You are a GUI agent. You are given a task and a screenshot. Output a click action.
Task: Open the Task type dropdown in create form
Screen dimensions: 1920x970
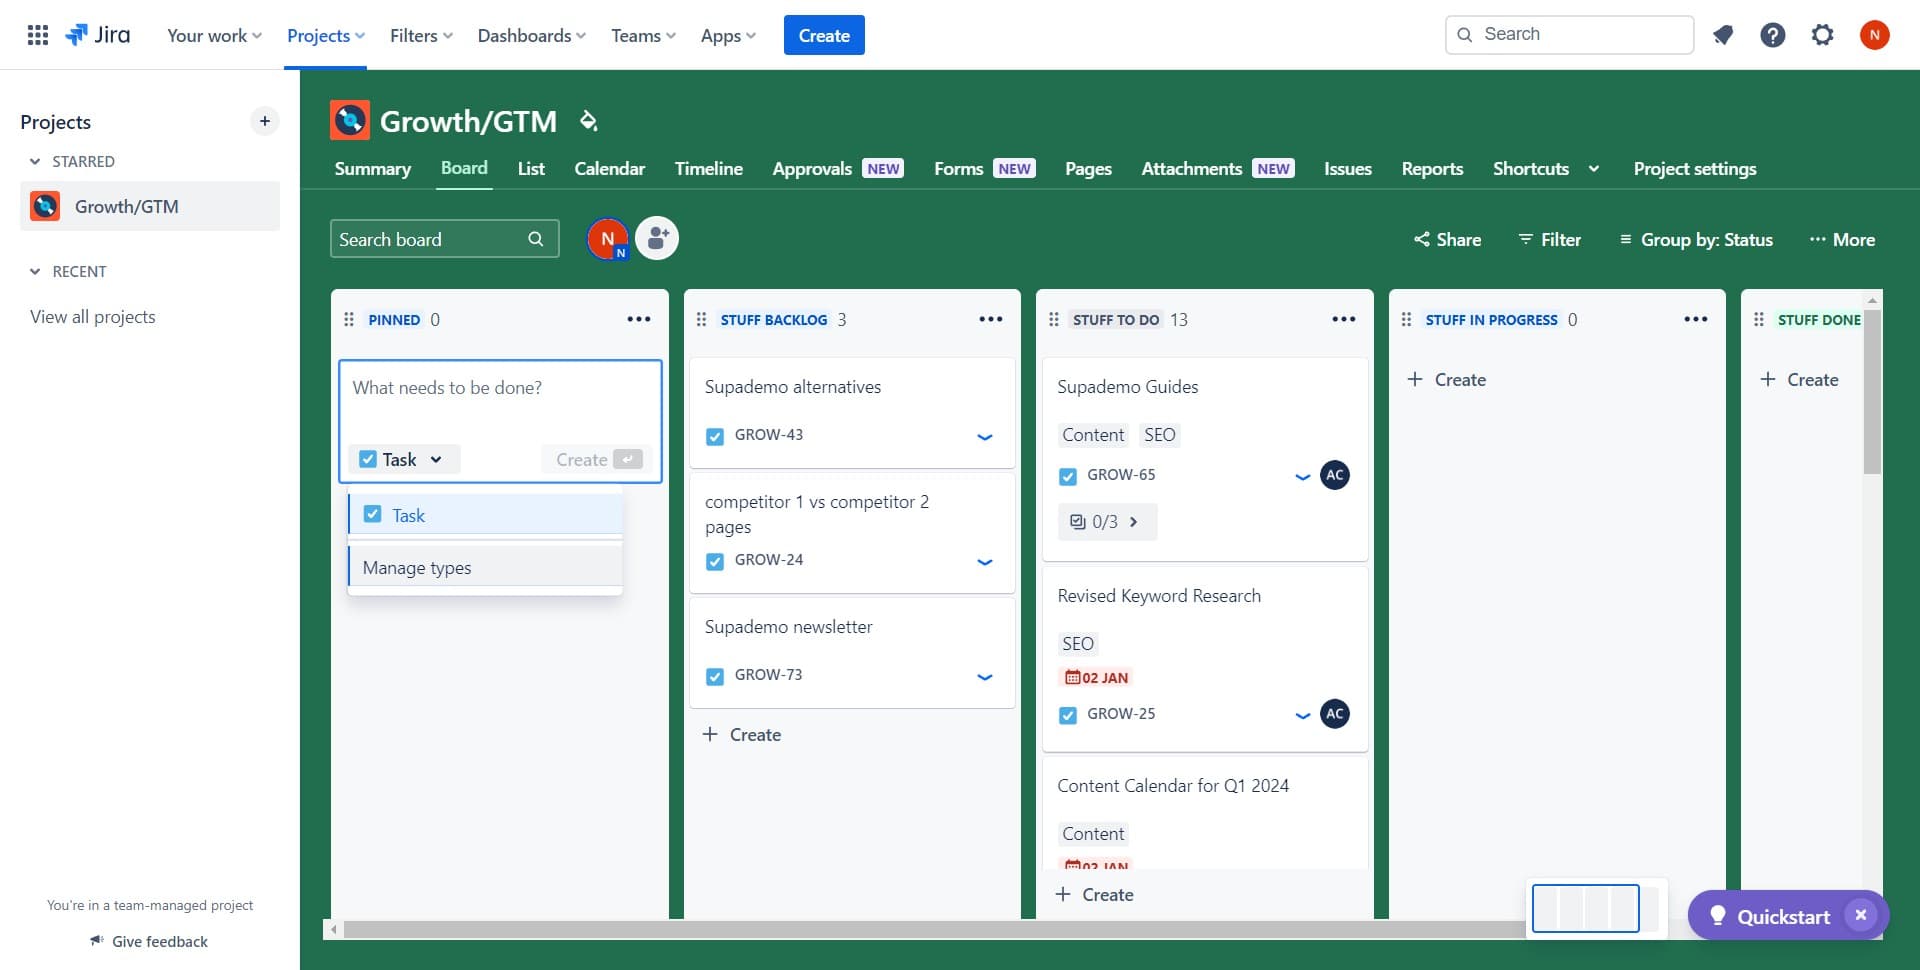(403, 459)
